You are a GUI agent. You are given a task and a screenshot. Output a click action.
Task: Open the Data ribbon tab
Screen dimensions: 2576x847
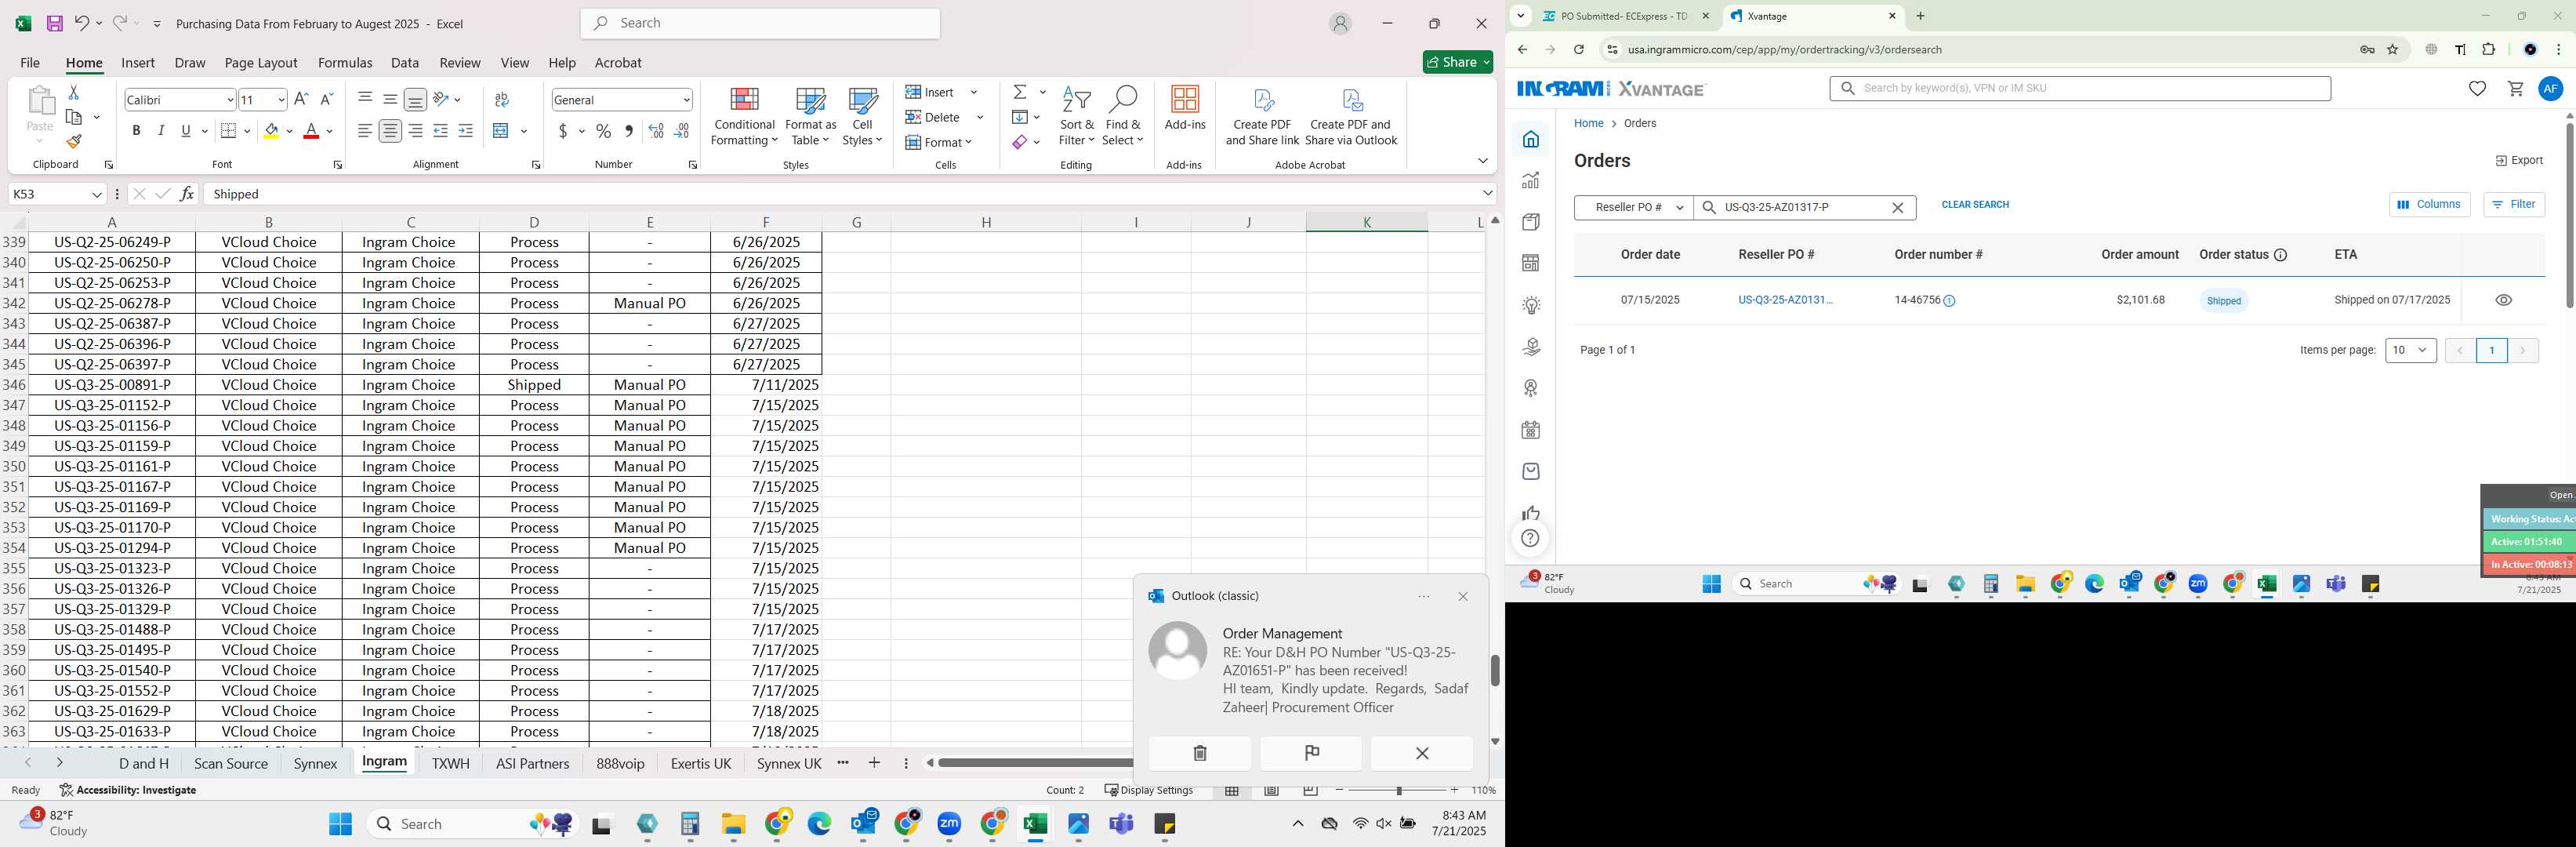[405, 62]
